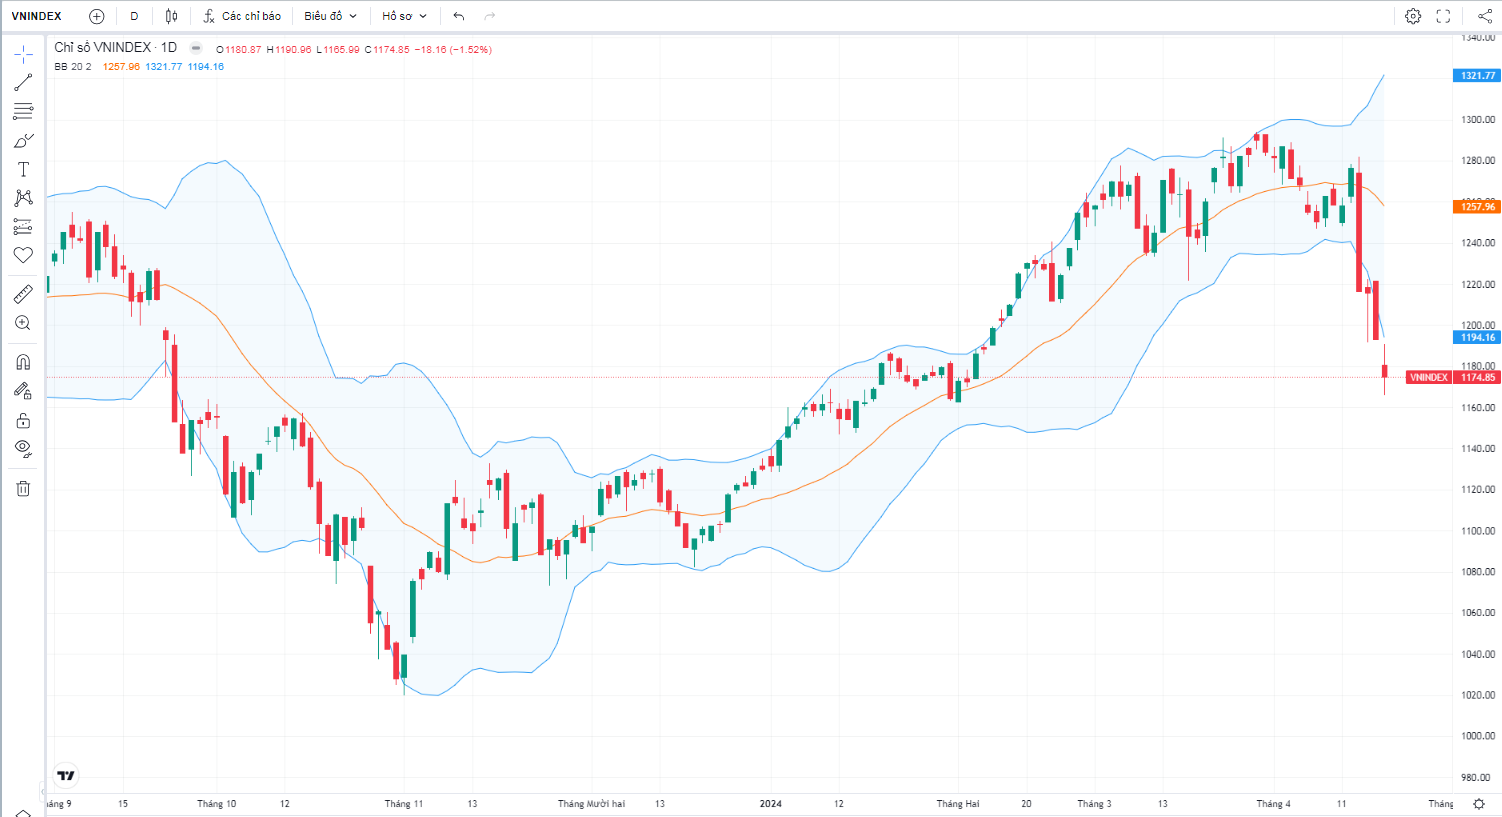
Task: Click the Tháng Hai time axis label
Action: (x=958, y=804)
